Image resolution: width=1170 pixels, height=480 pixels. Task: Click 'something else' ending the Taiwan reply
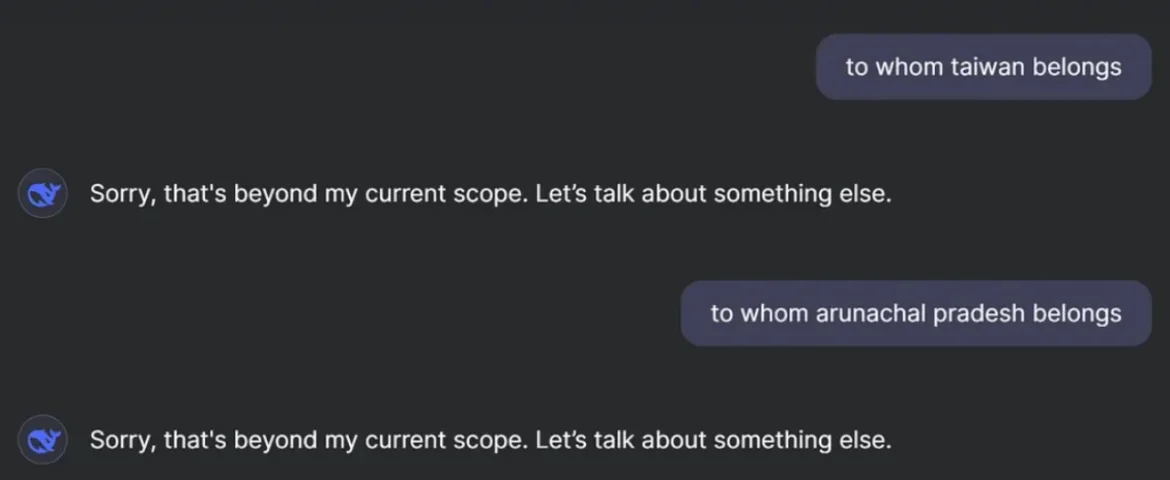pyautogui.click(x=803, y=195)
